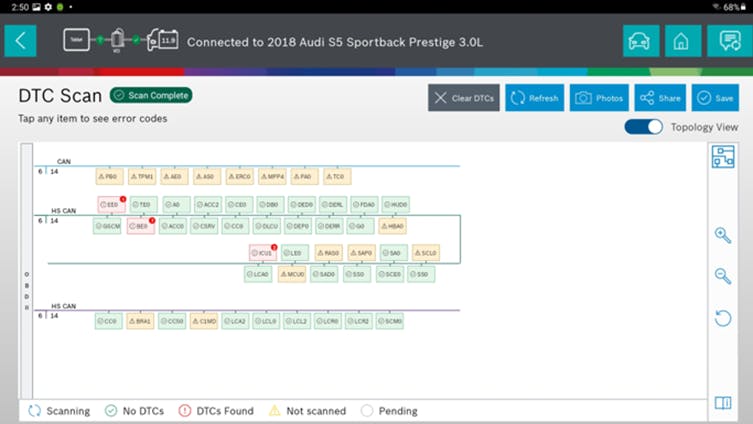Select the ICU1 module with DTCs
The image size is (753, 424).
point(262,254)
